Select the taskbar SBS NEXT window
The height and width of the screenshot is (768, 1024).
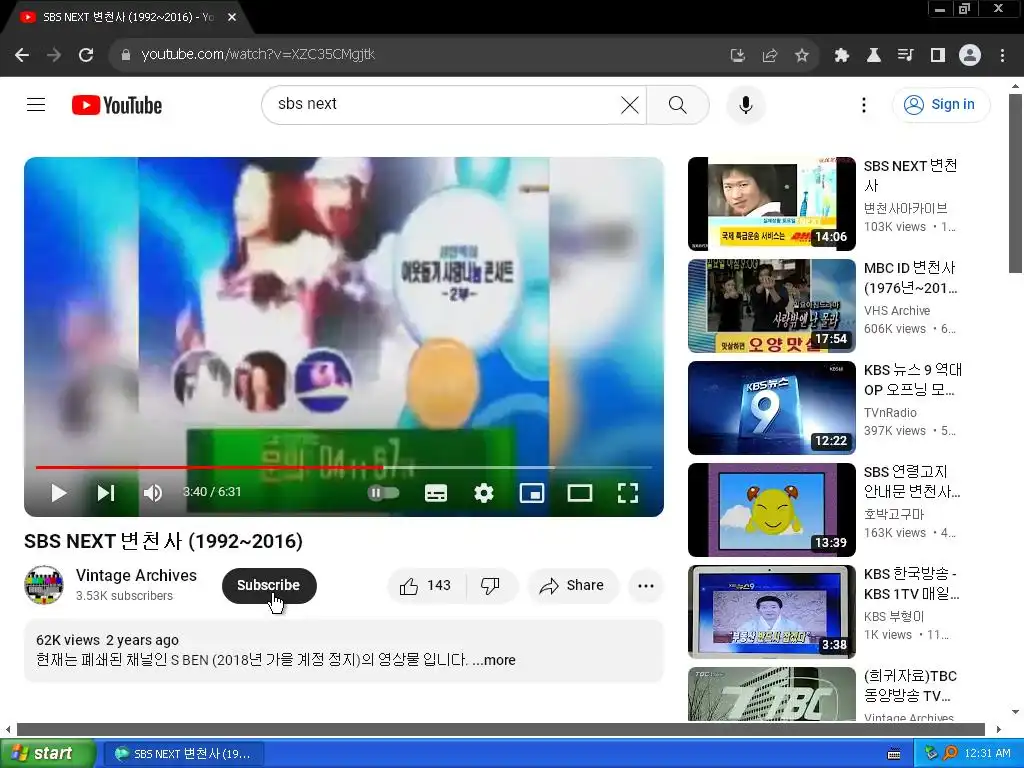(184, 754)
